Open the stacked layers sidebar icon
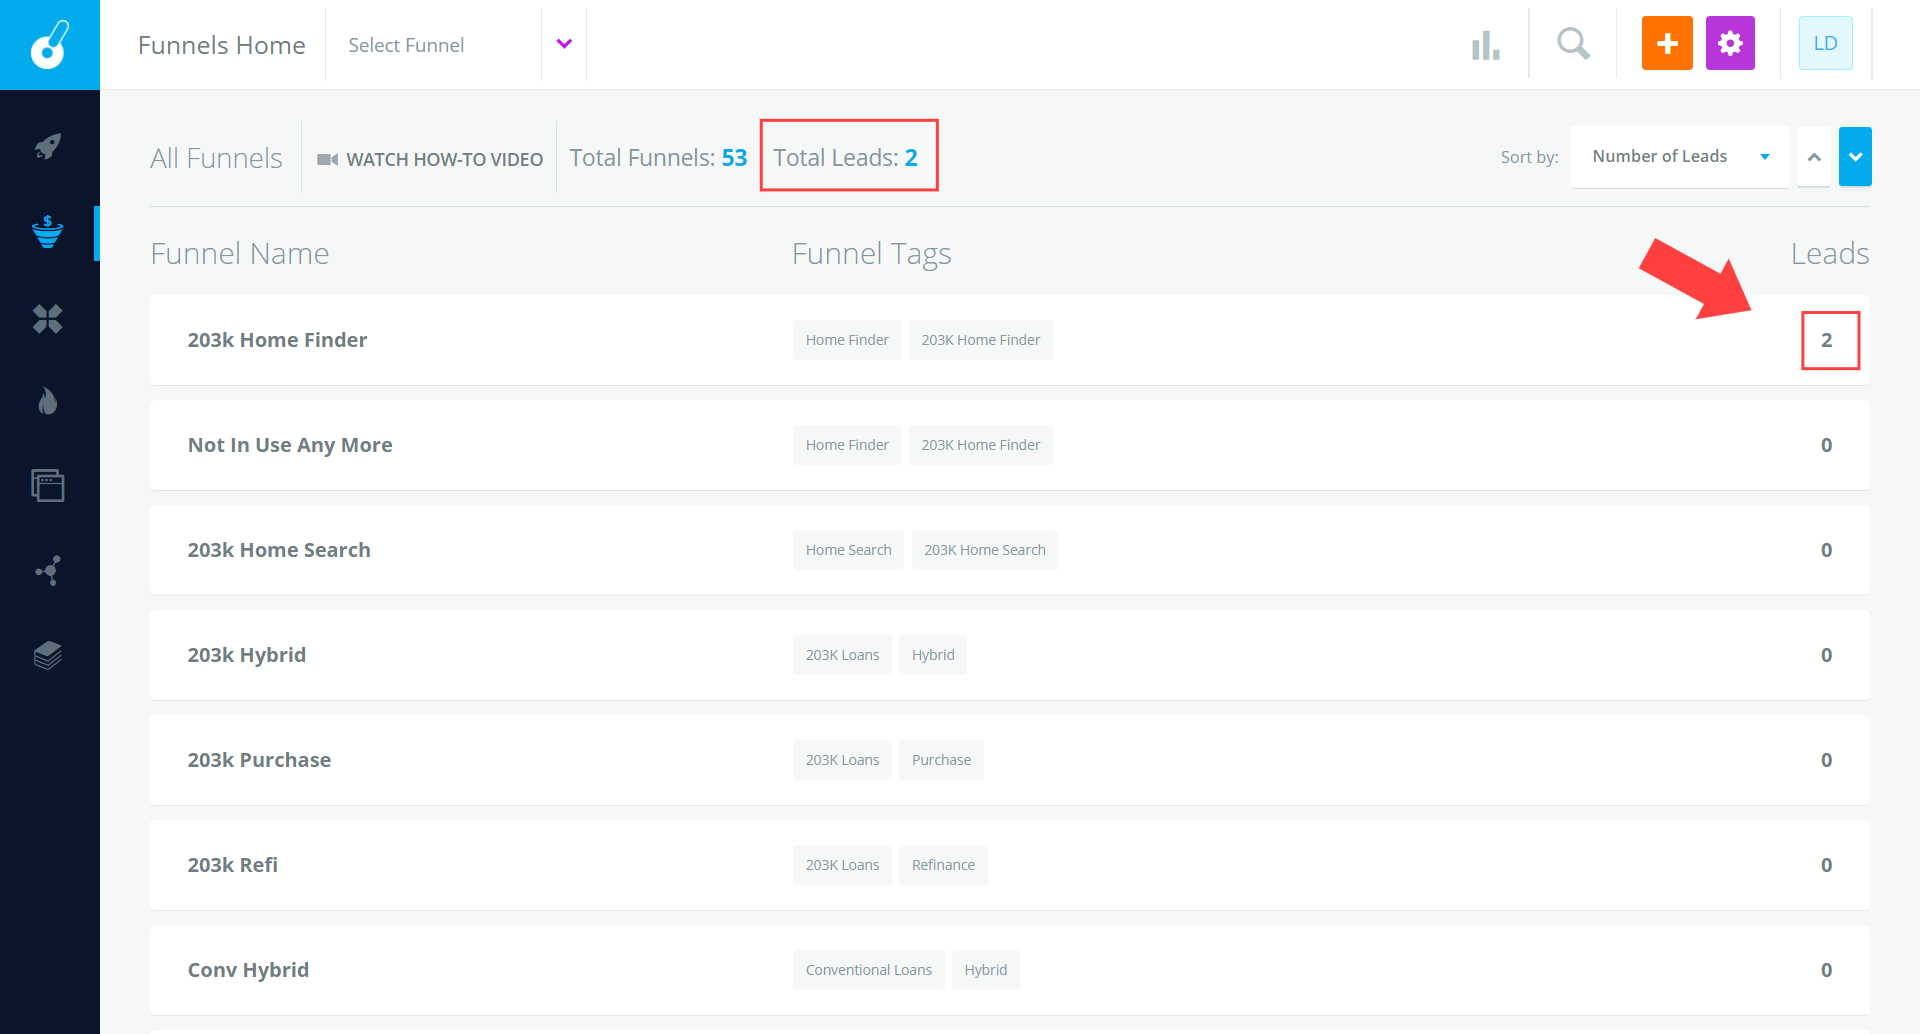The width and height of the screenshot is (1920, 1034). (48, 655)
